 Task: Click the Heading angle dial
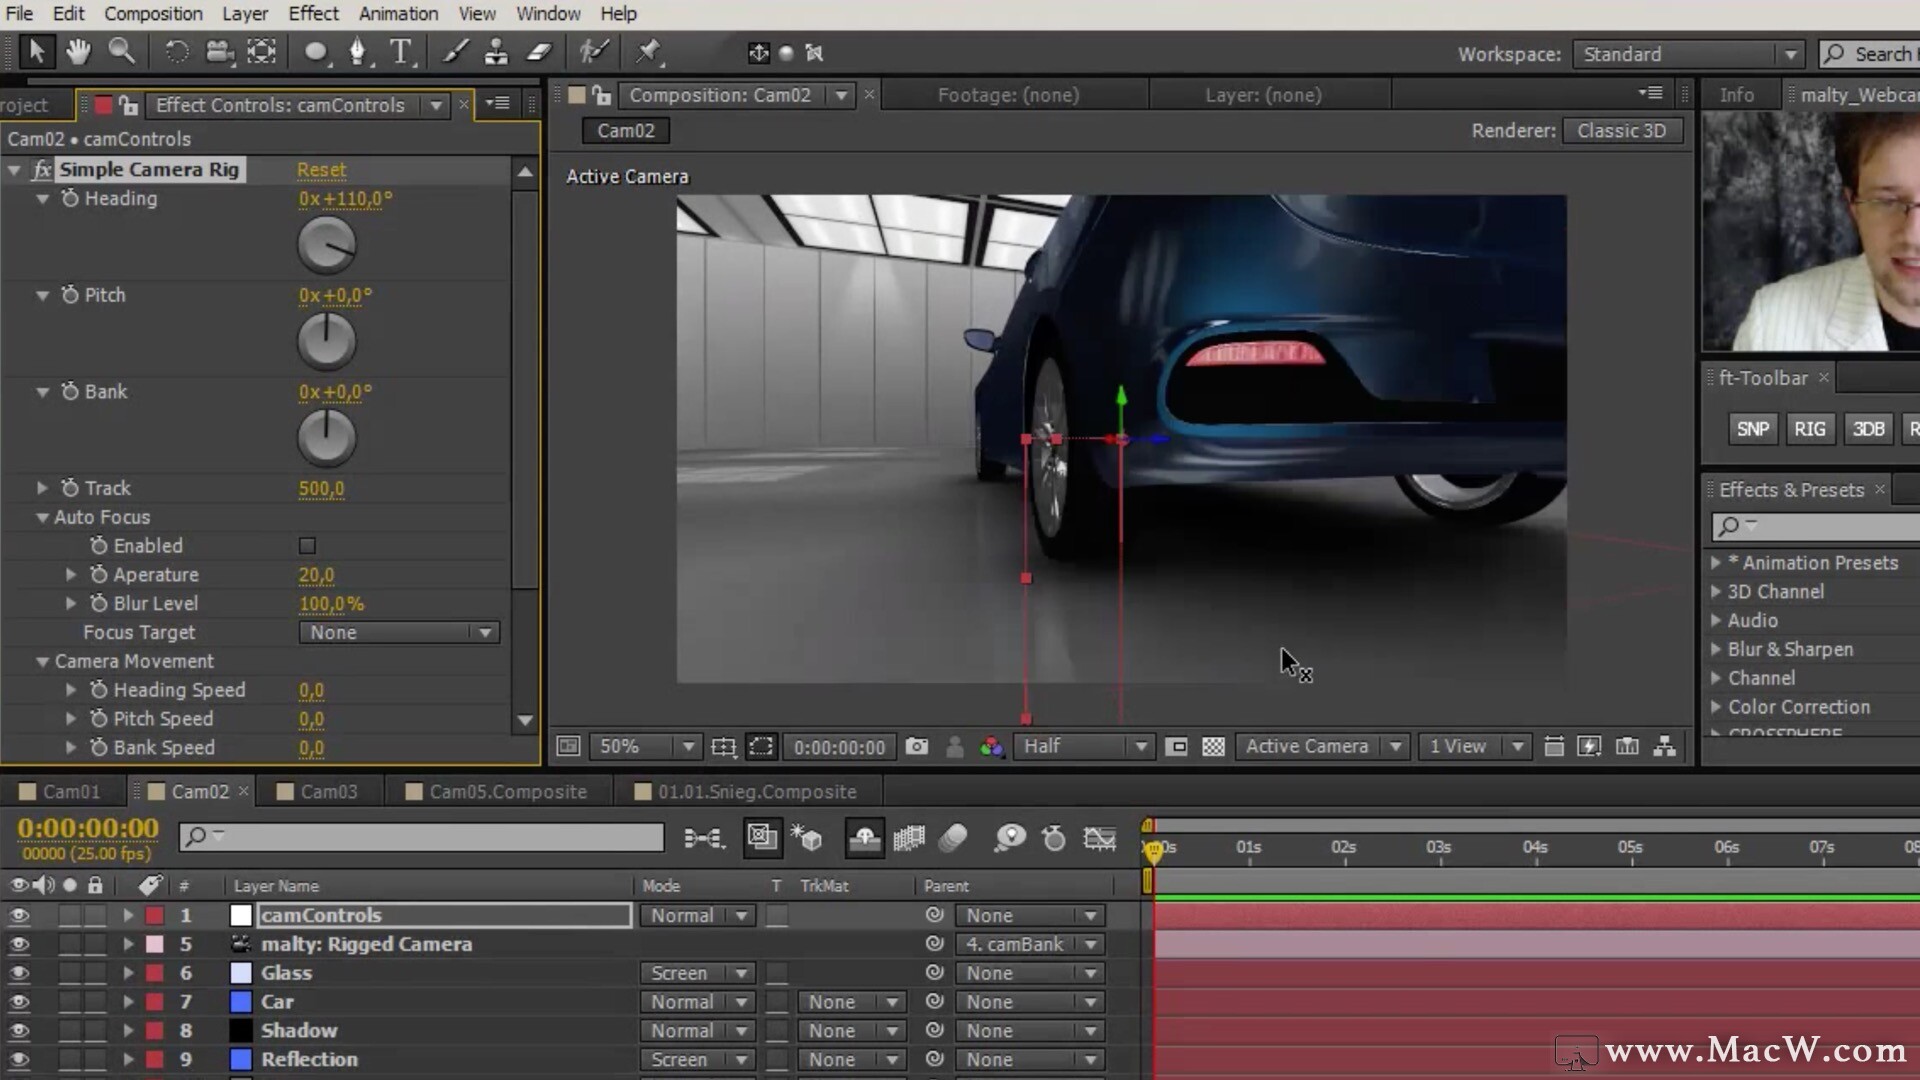click(326, 245)
